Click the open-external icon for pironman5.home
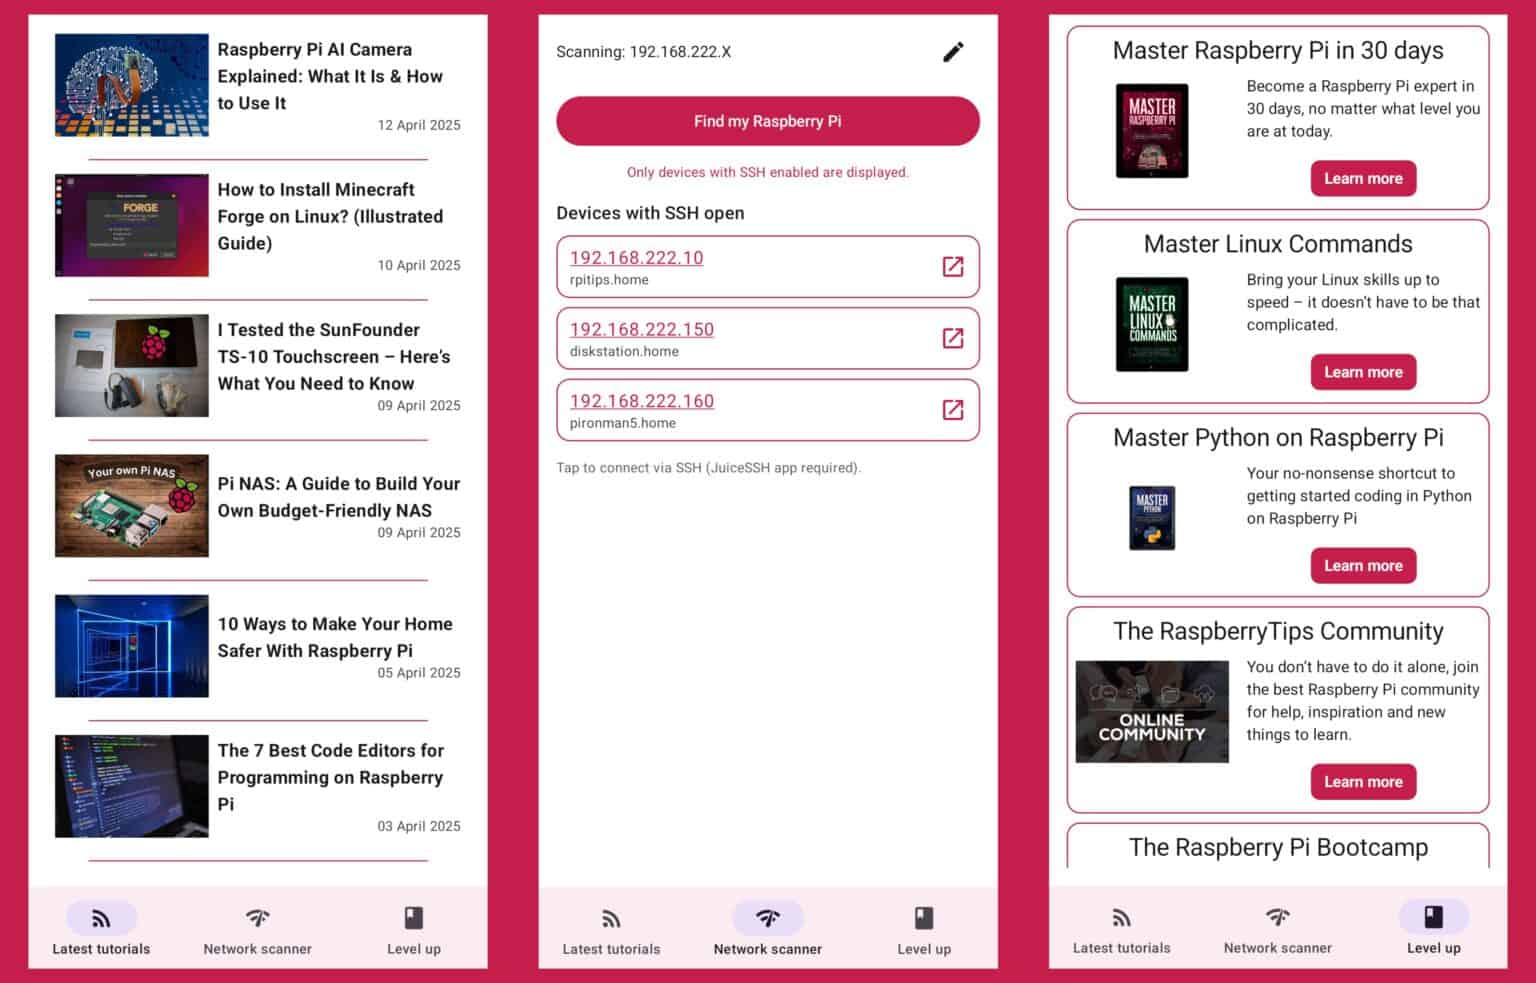The height and width of the screenshot is (983, 1536). click(953, 410)
